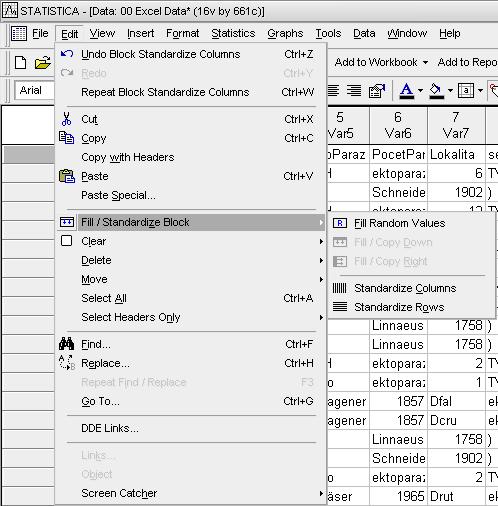Open the Add to Workbook dropdown arrow
The width and height of the screenshot is (498, 506).
tap(425, 62)
